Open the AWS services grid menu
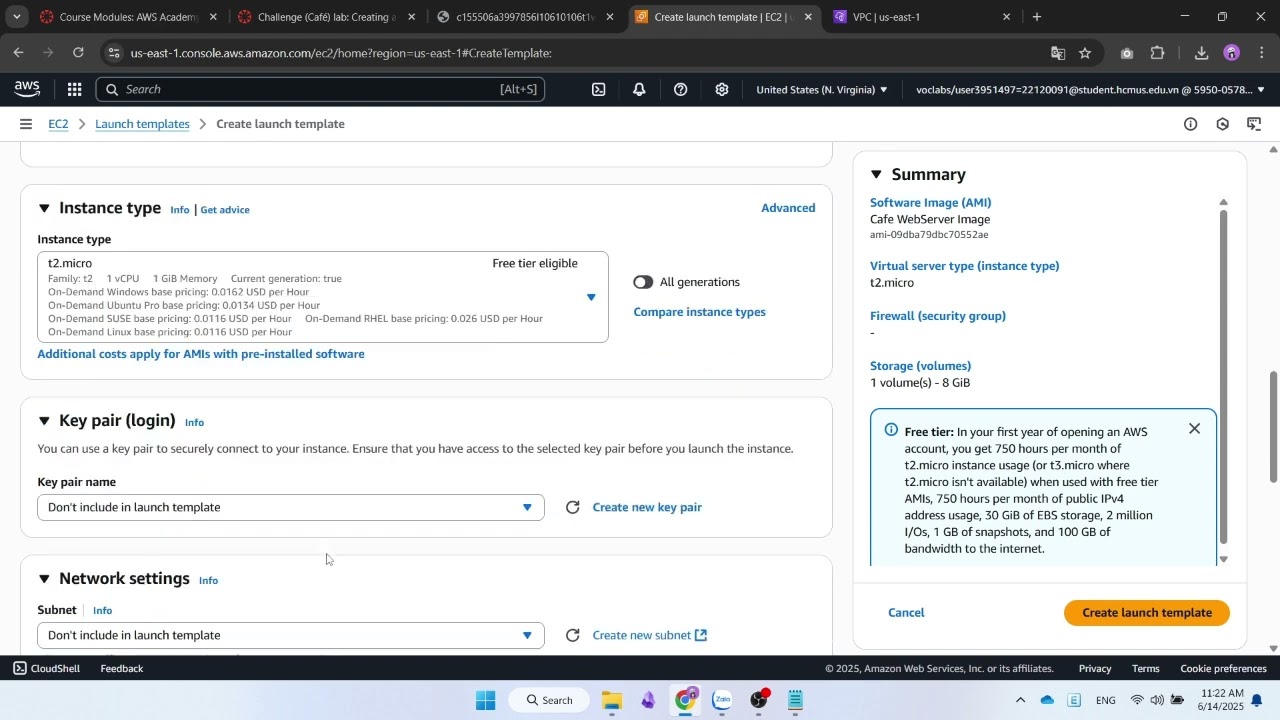 [74, 89]
